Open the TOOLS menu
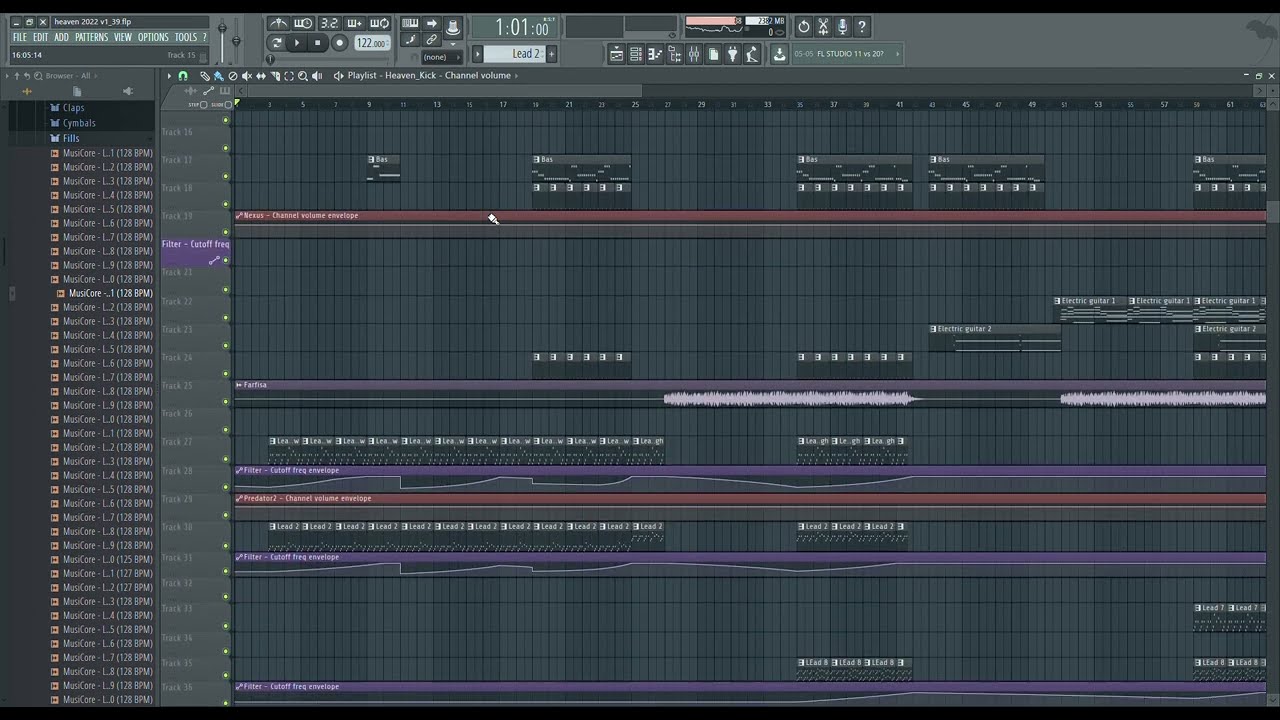The width and height of the screenshot is (1280, 720). tap(186, 37)
